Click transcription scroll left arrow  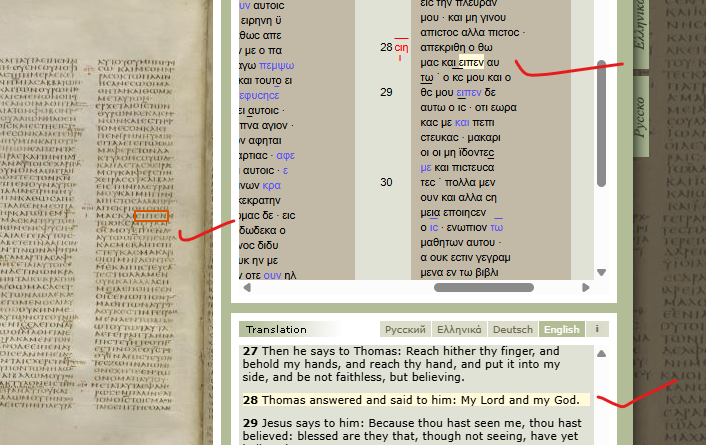247,287
